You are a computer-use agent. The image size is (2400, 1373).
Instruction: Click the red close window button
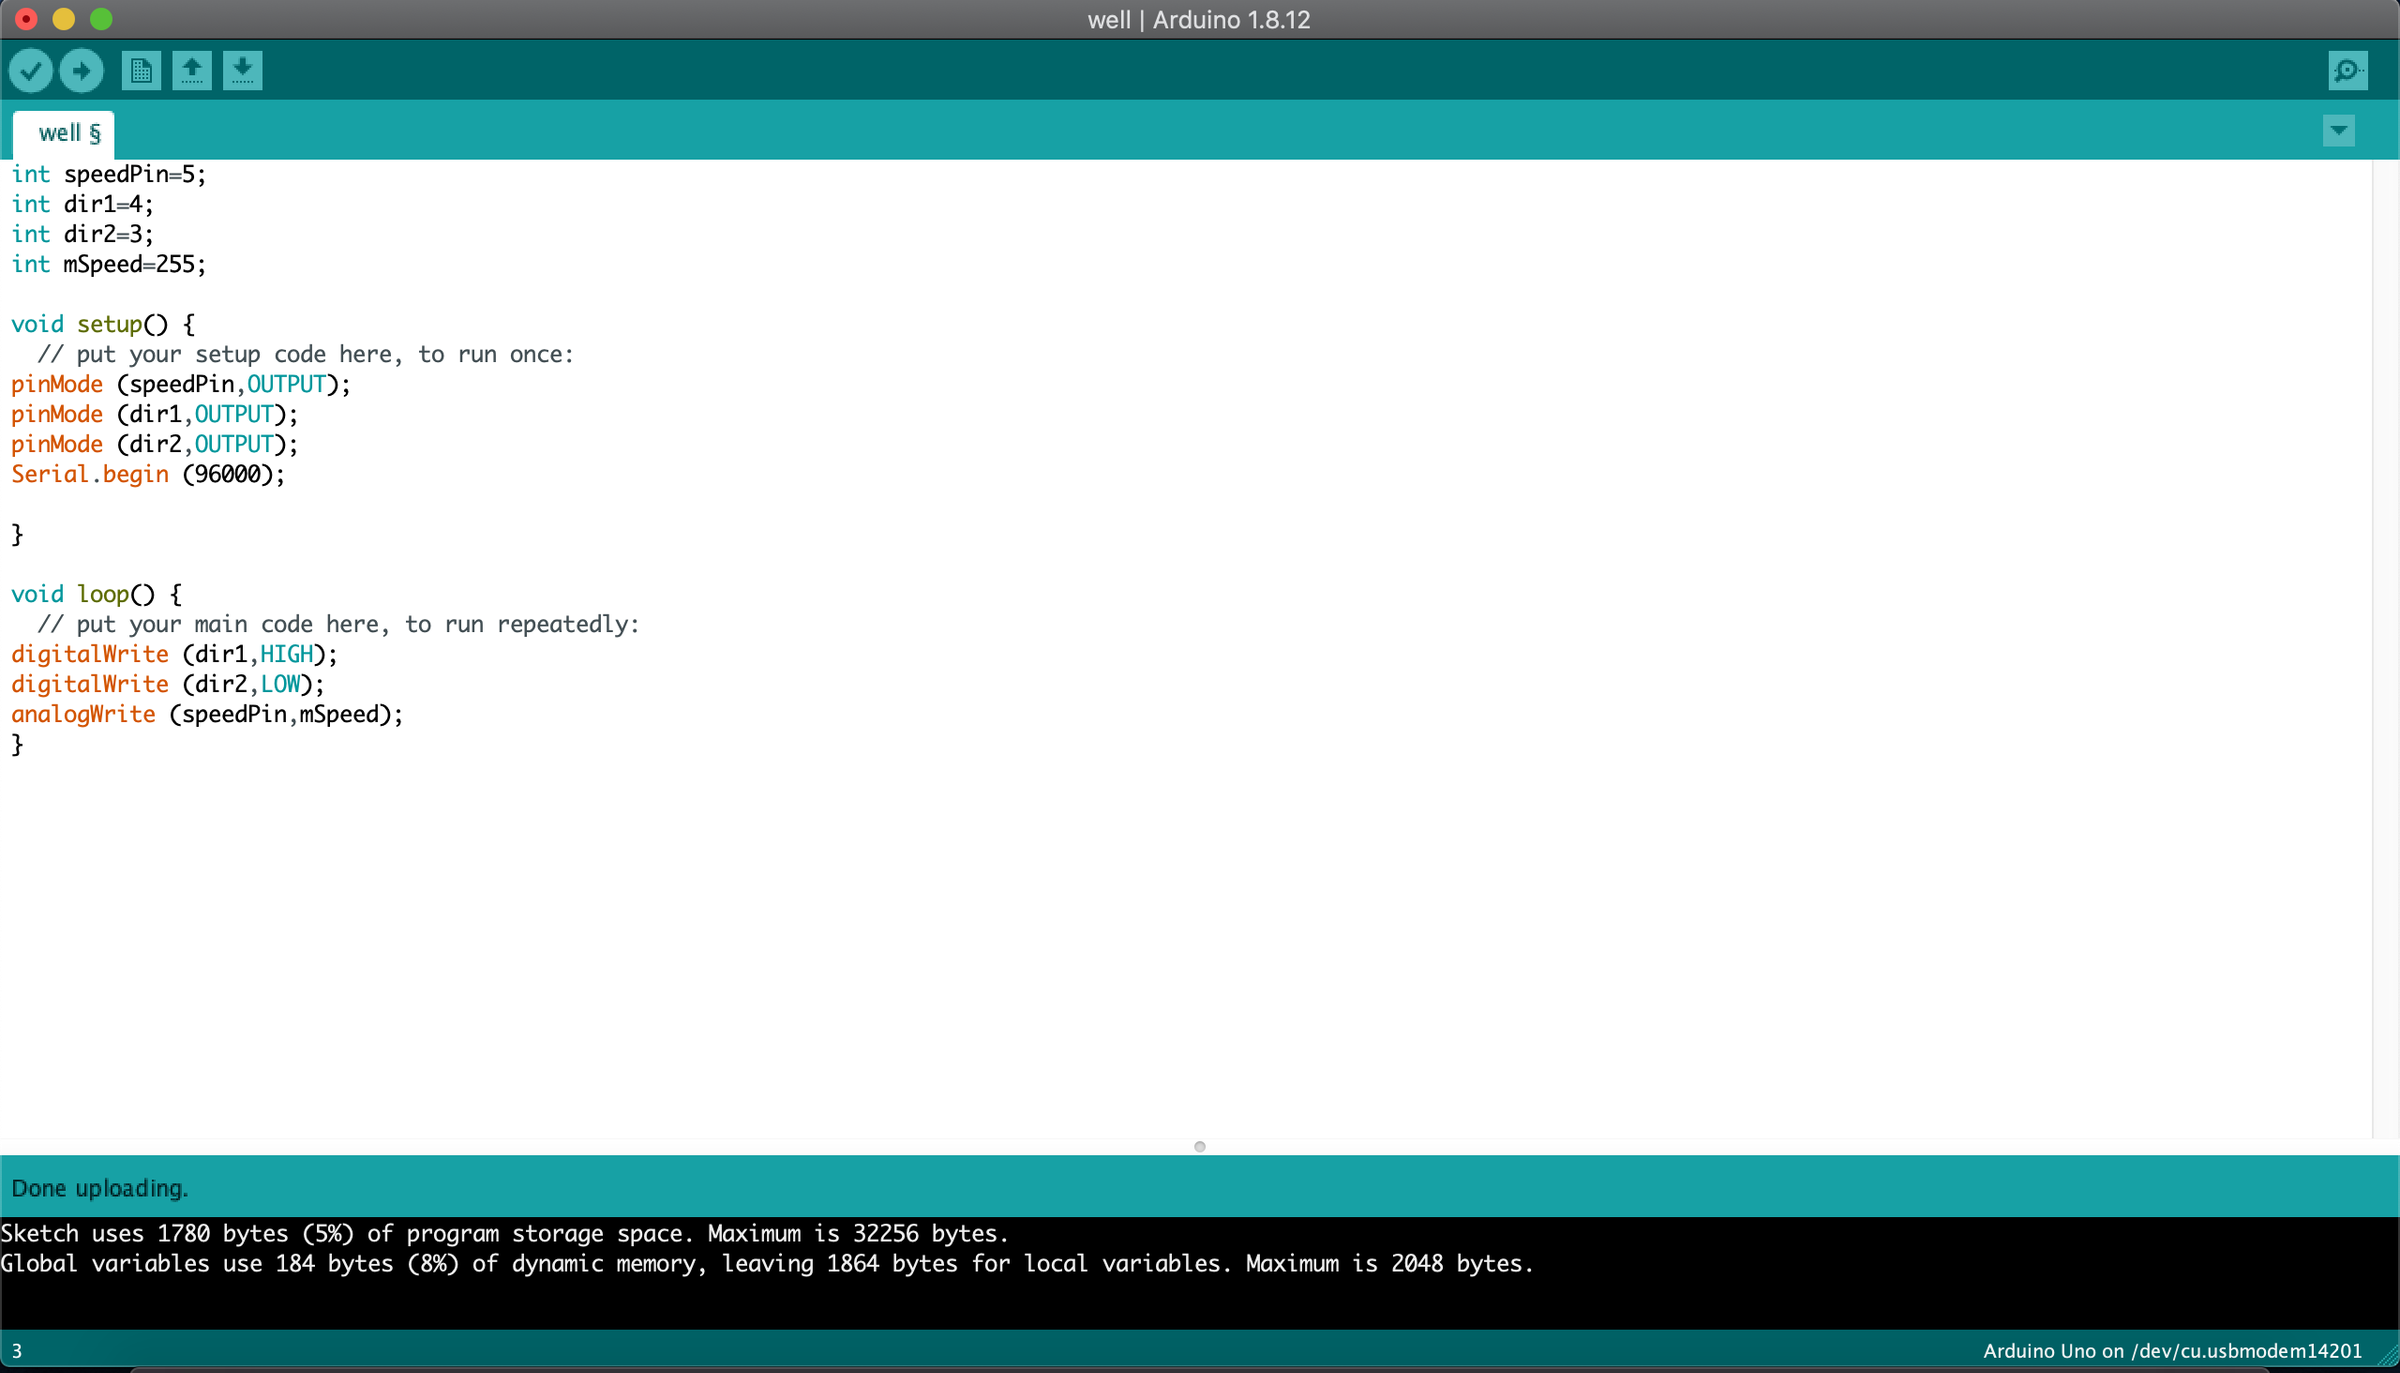27,19
